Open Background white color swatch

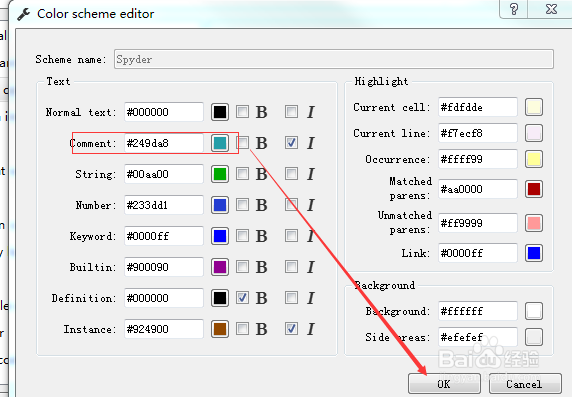[x=534, y=311]
